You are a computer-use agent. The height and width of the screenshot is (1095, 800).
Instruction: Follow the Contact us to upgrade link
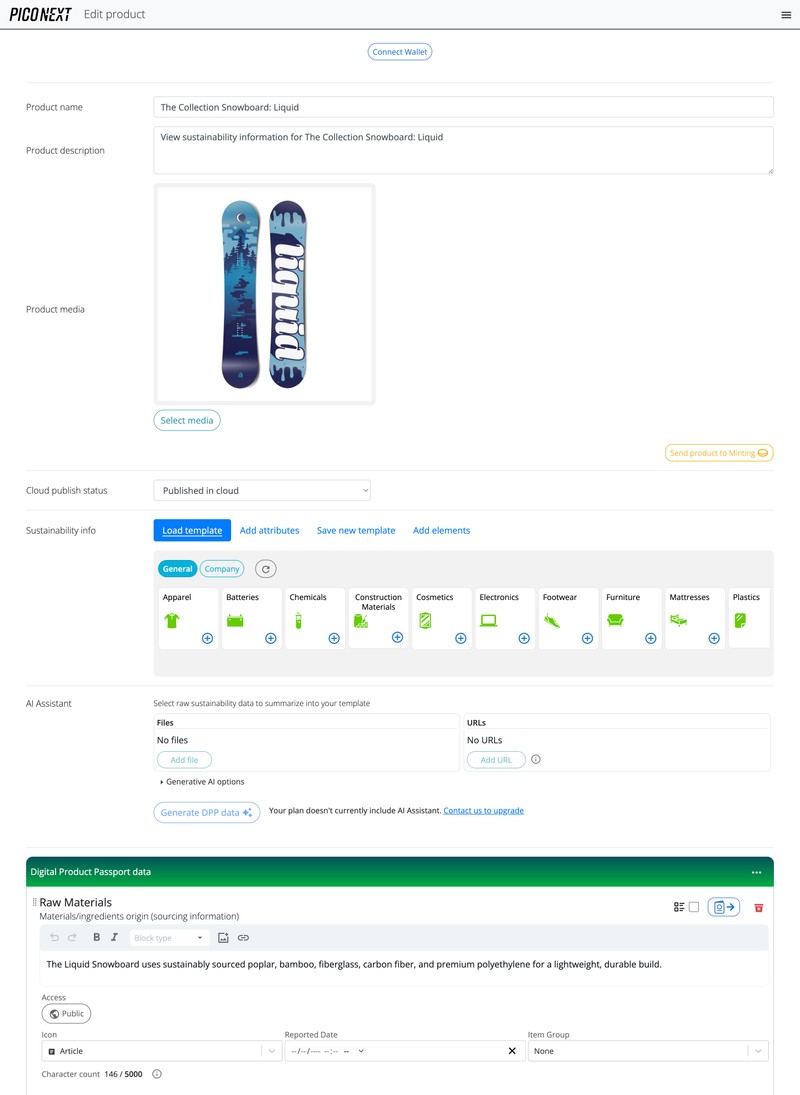[x=483, y=811]
